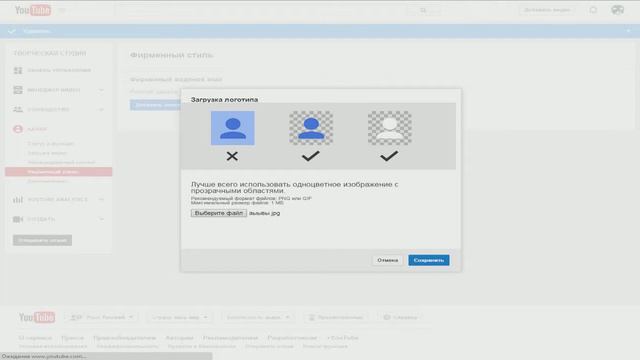Open the Канал section in the sidebar

[37, 129]
